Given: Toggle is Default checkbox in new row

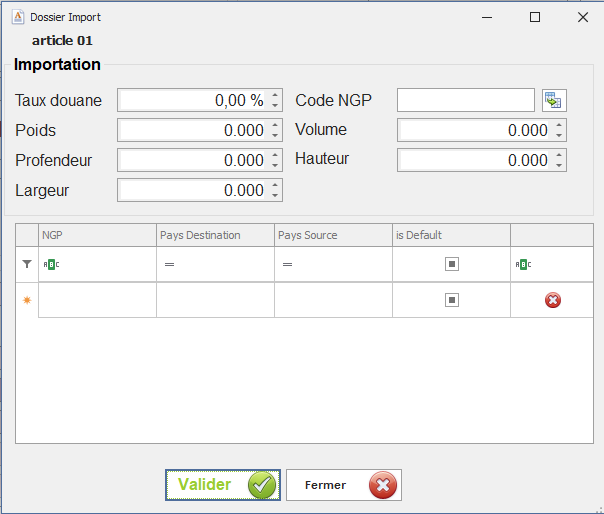Looking at the screenshot, I should coord(452,300).
